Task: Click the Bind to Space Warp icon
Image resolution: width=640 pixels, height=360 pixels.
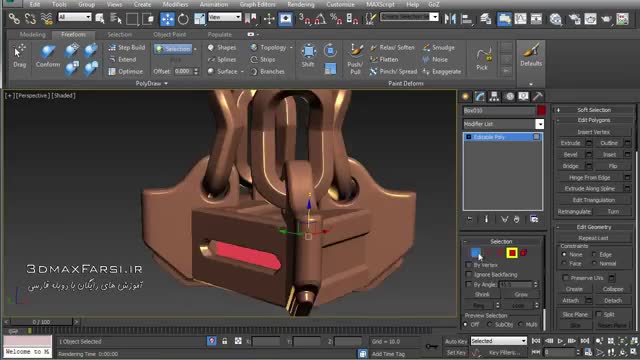Action: click(x=47, y=19)
